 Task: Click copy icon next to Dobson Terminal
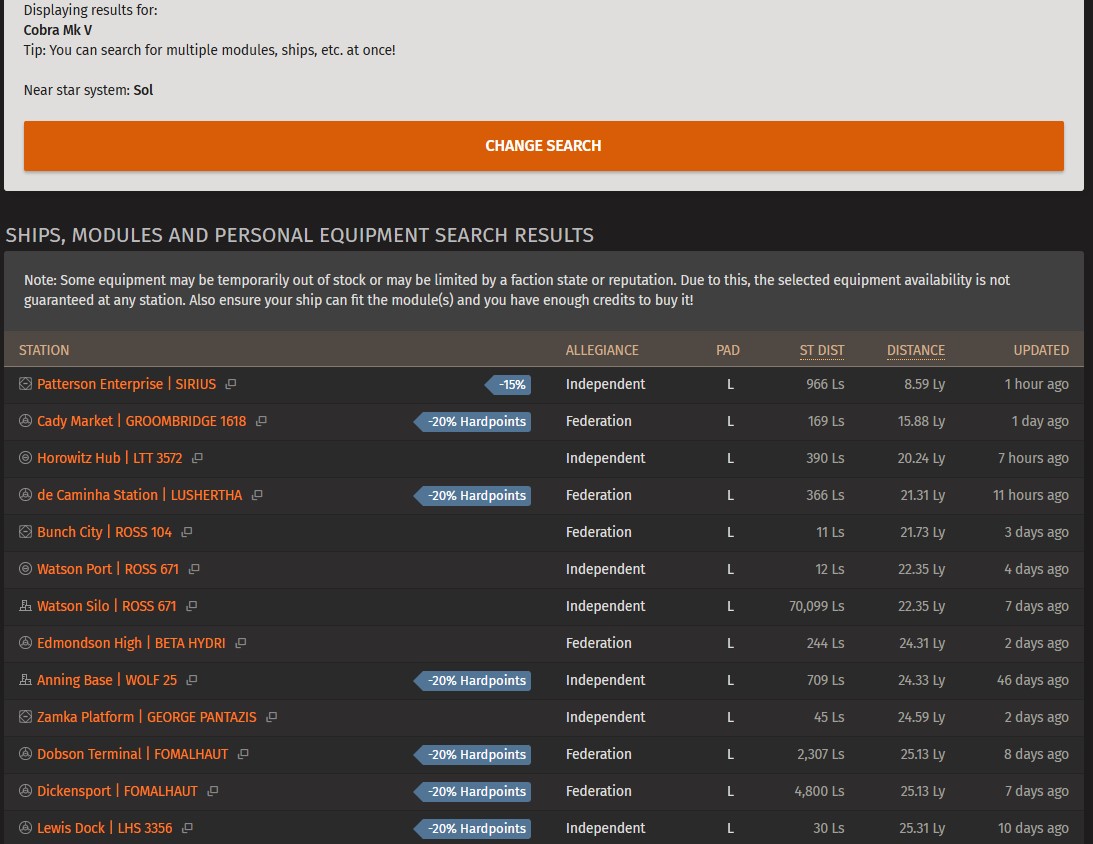click(243, 753)
